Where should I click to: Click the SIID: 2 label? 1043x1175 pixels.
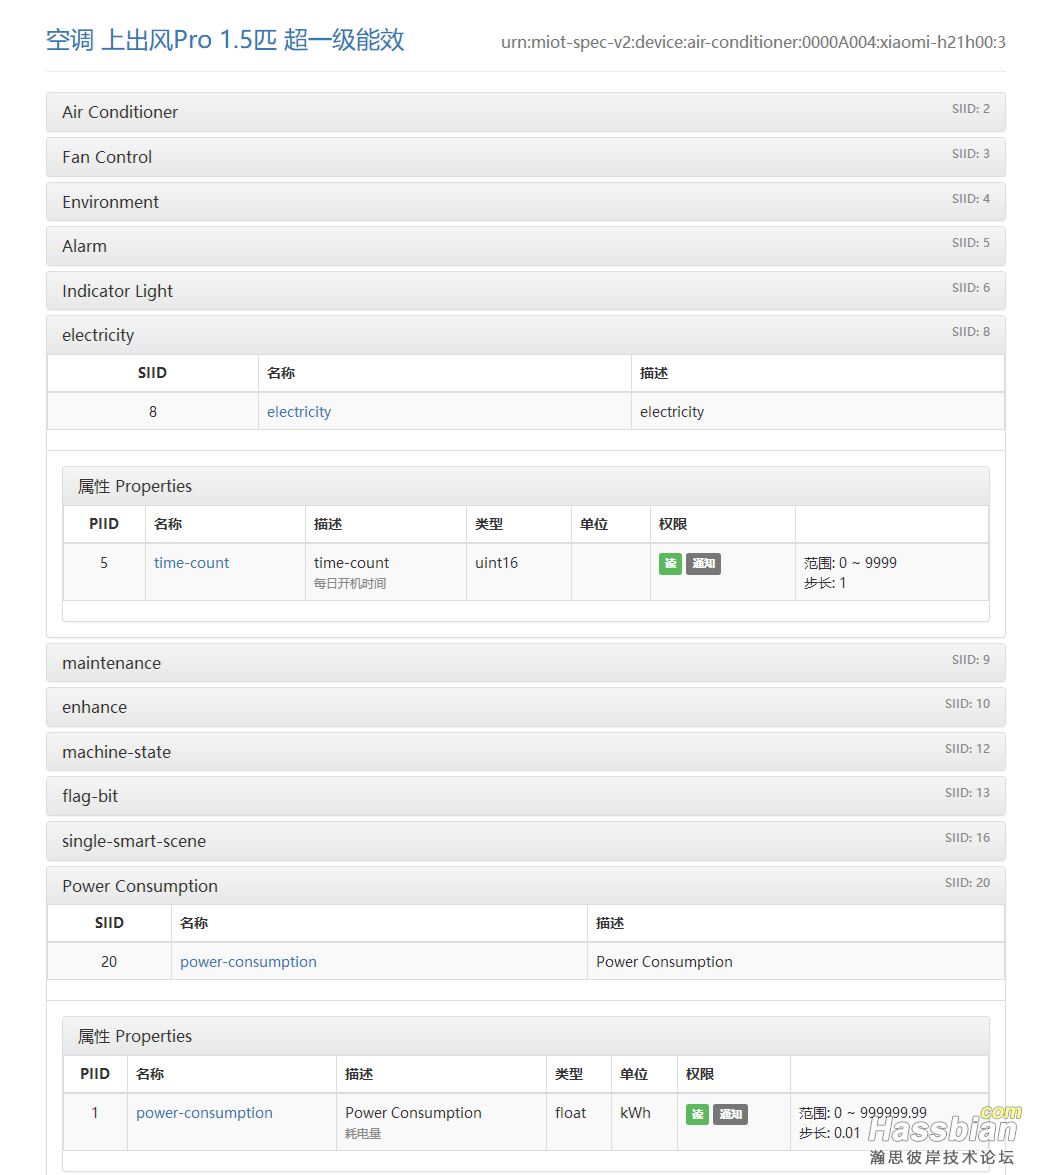coord(970,109)
